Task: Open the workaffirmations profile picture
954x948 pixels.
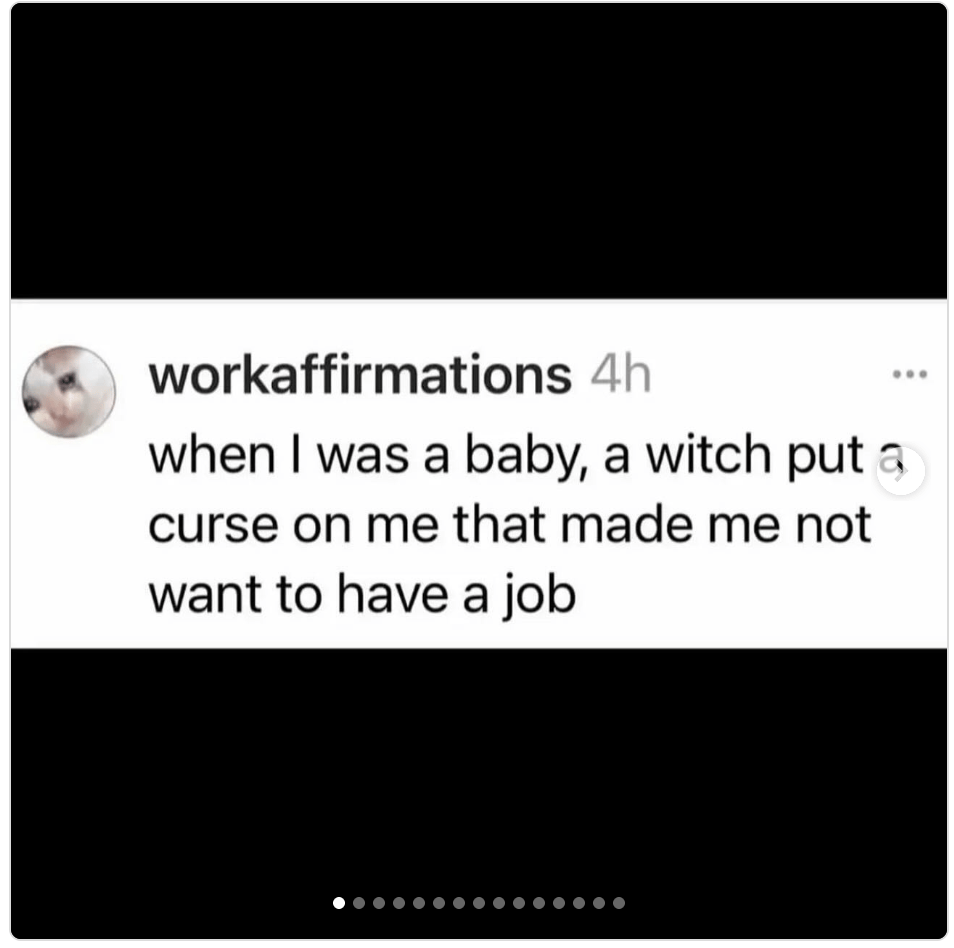Action: (69, 391)
